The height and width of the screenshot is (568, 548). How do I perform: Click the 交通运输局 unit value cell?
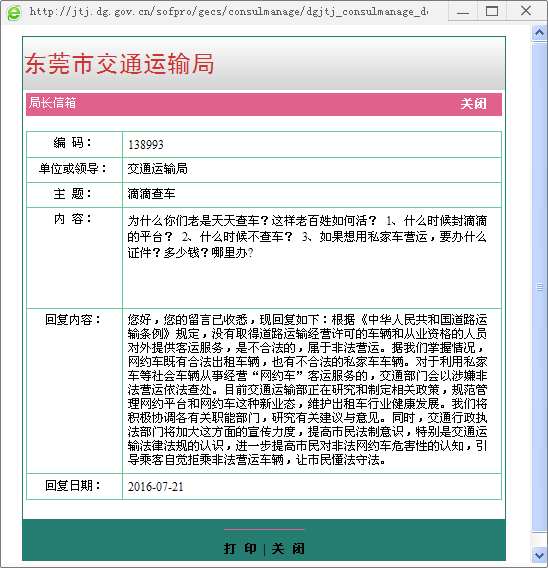click(x=312, y=170)
